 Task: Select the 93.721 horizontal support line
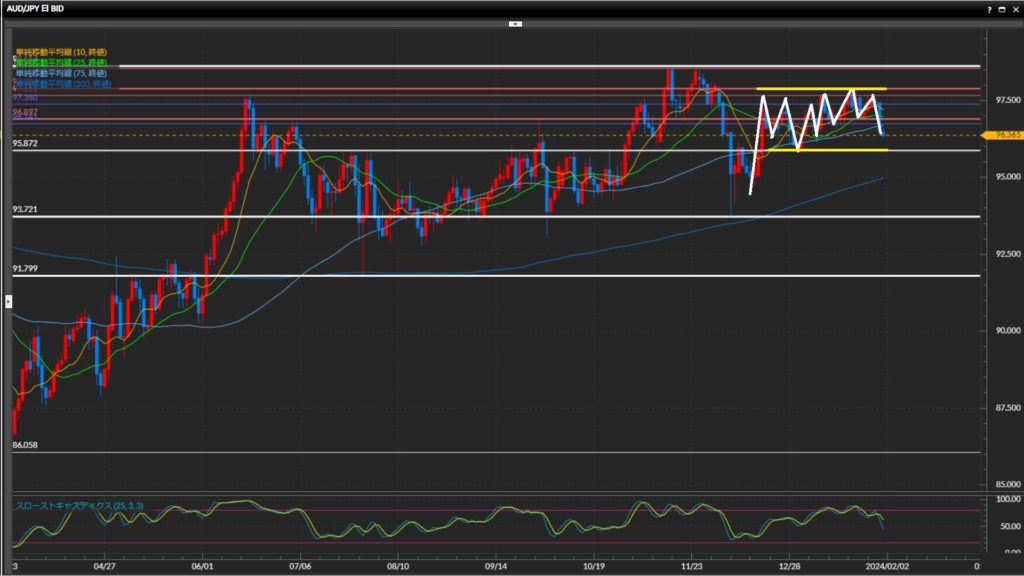point(500,216)
